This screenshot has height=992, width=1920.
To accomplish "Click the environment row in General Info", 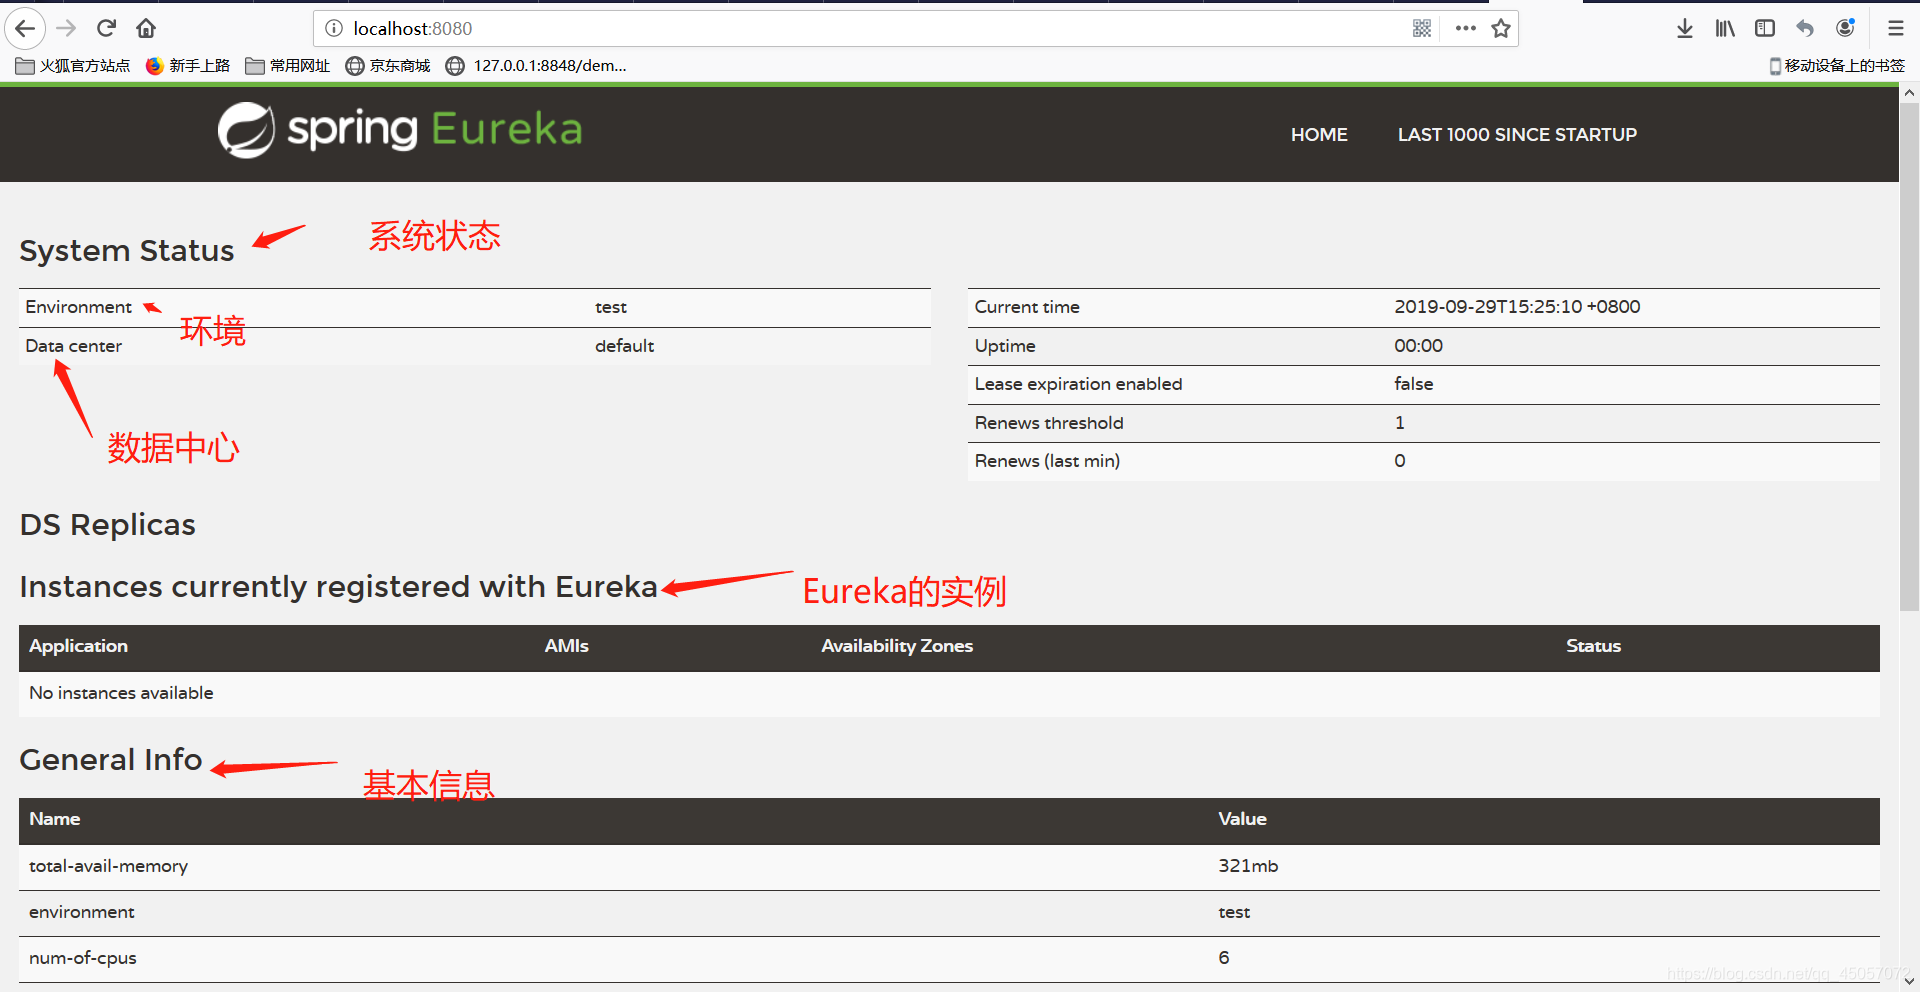I will coord(949,913).
